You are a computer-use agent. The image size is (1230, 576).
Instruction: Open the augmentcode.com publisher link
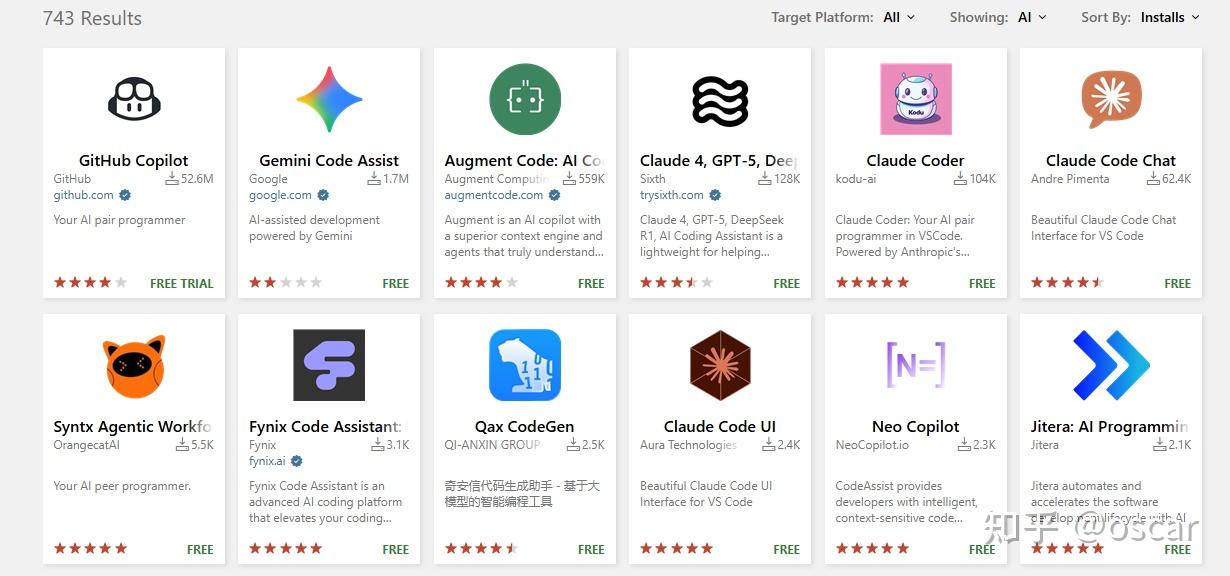pos(494,195)
